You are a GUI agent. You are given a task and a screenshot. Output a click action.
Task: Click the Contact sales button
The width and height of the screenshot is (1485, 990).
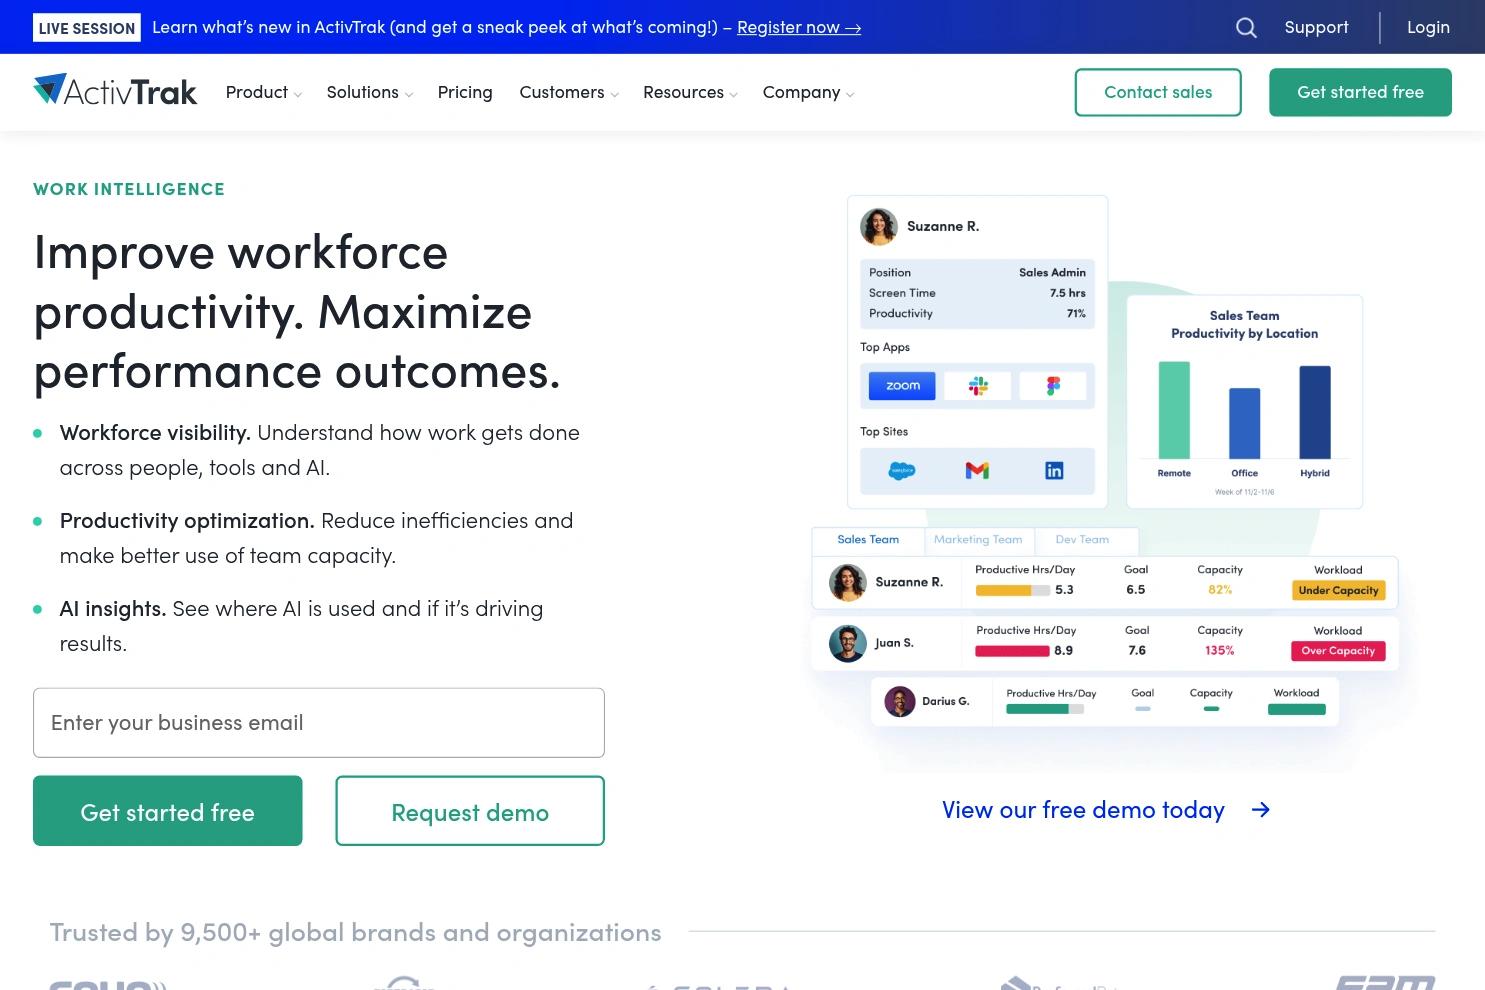tap(1158, 92)
